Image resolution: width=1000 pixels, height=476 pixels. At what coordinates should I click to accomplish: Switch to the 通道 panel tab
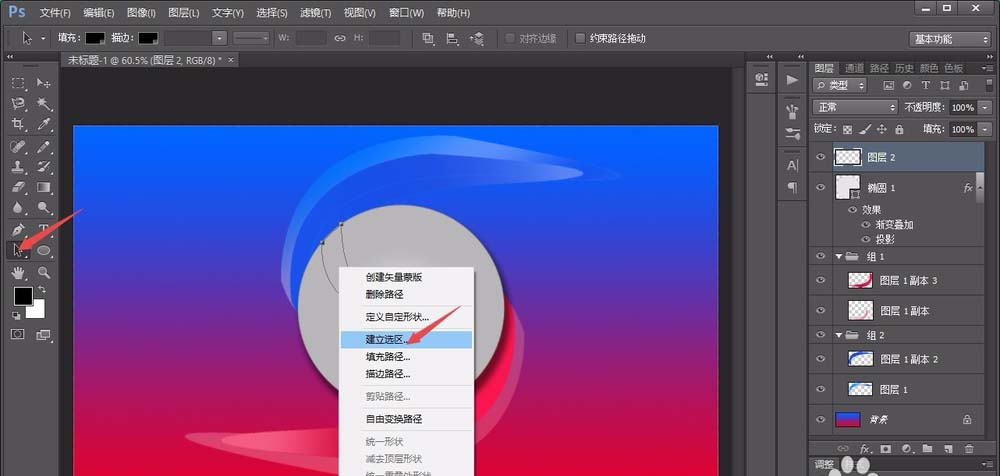(x=854, y=68)
